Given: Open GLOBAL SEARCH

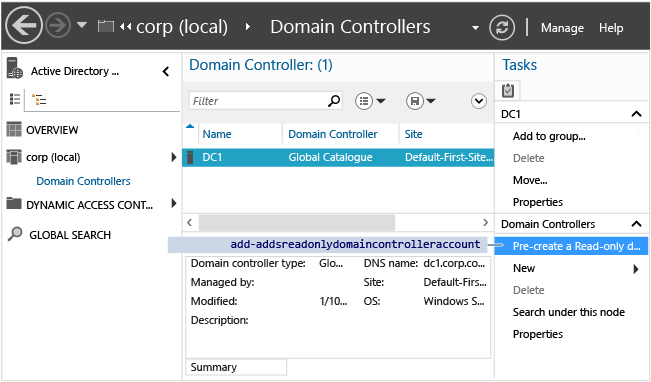Looking at the screenshot, I should (70, 235).
